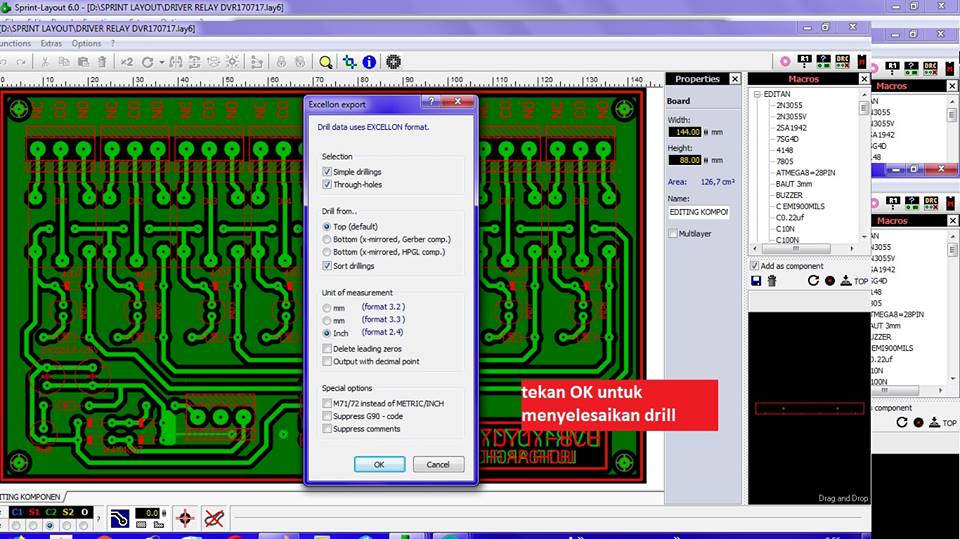960x539 pixels.
Task: Click the board Width value field
Action: [684, 132]
